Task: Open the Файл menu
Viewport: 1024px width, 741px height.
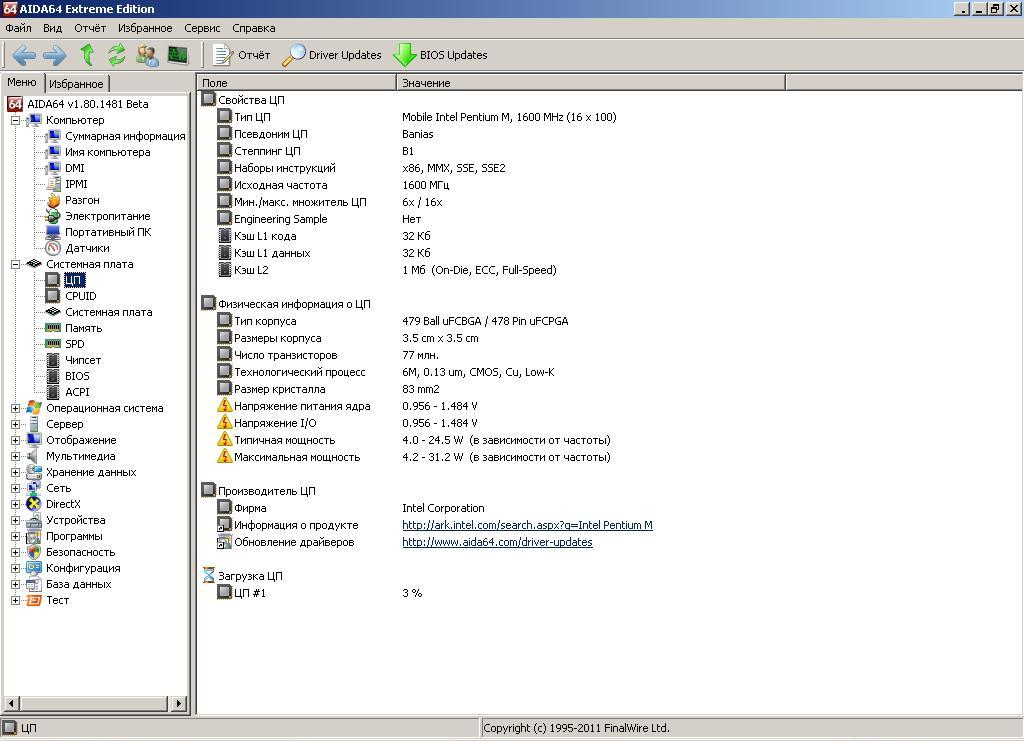Action: (x=18, y=28)
